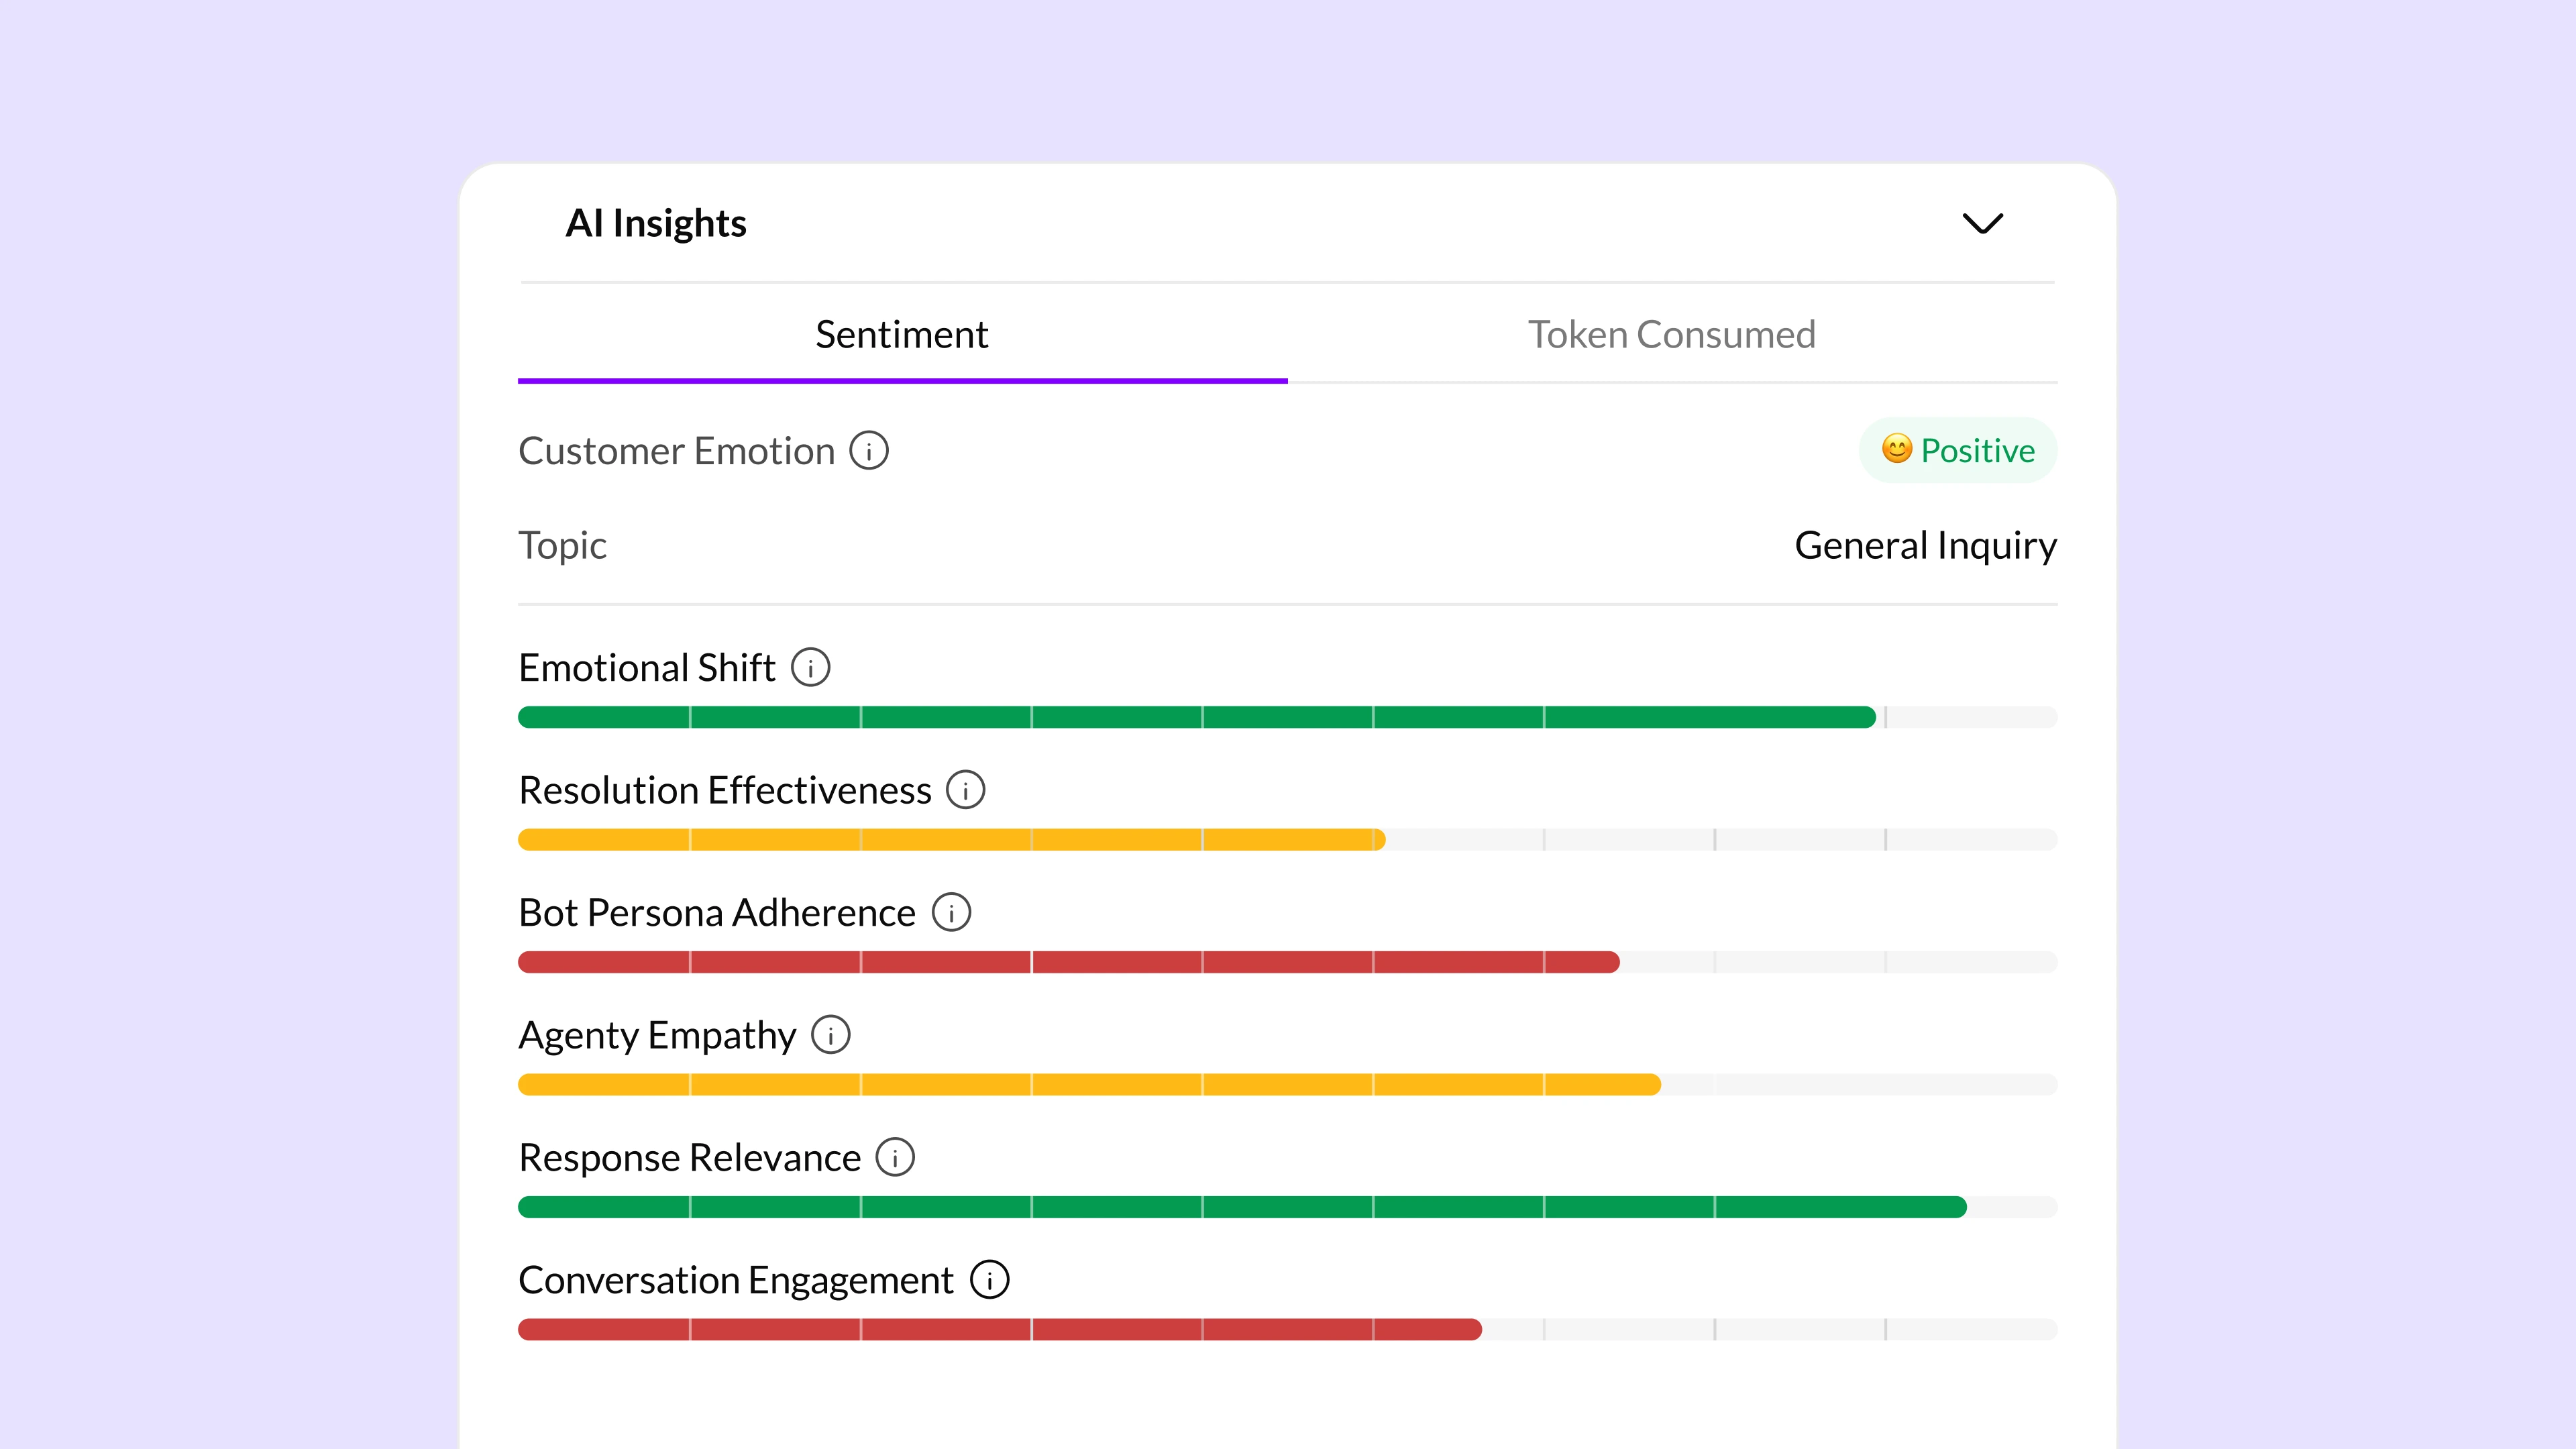Click the smiling emoji in the Positive badge
This screenshot has width=2576, height=1449.
[x=1898, y=451]
